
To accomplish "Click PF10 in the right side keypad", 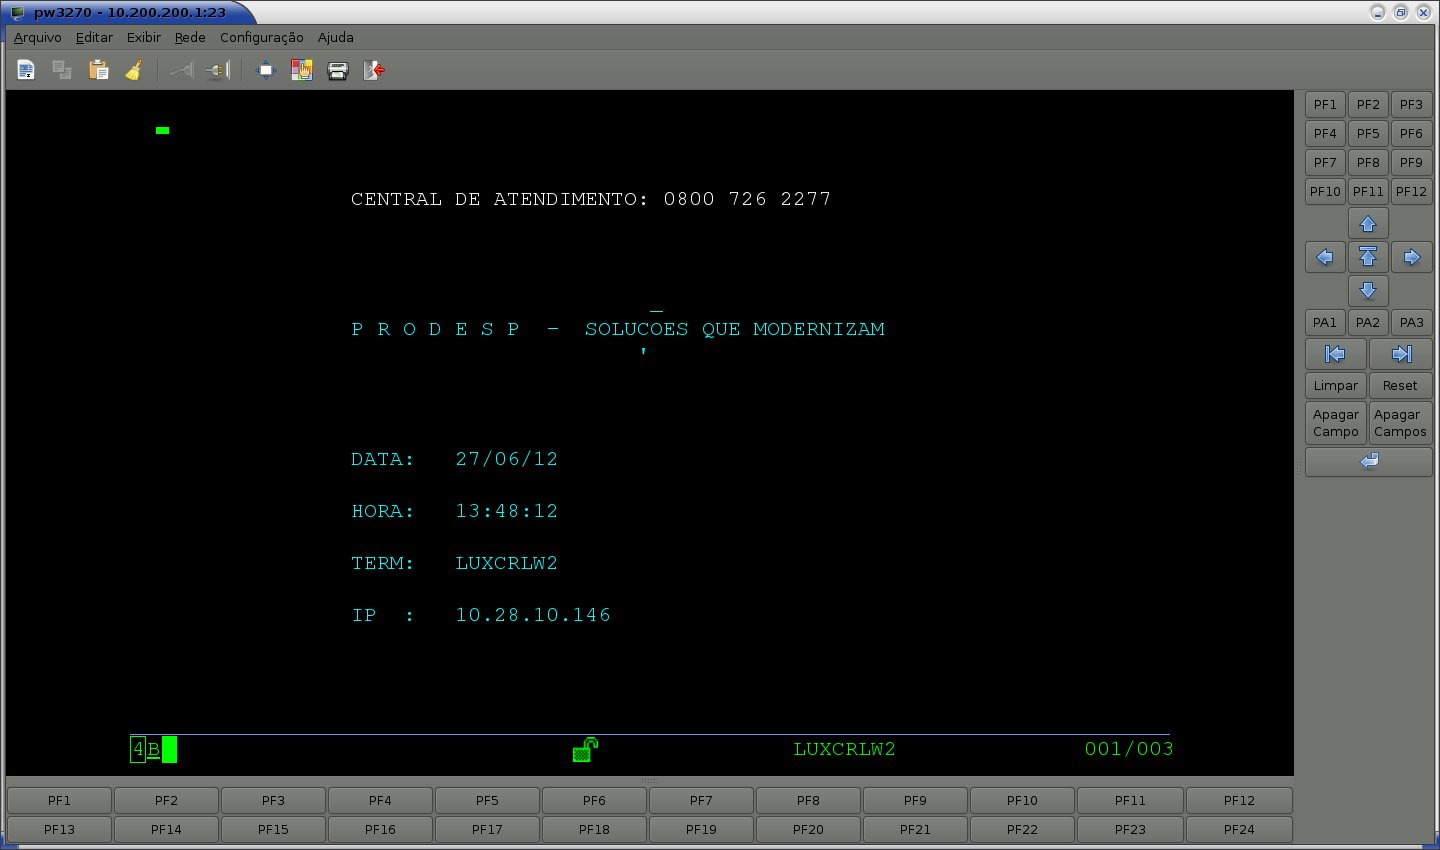I will coord(1325,191).
